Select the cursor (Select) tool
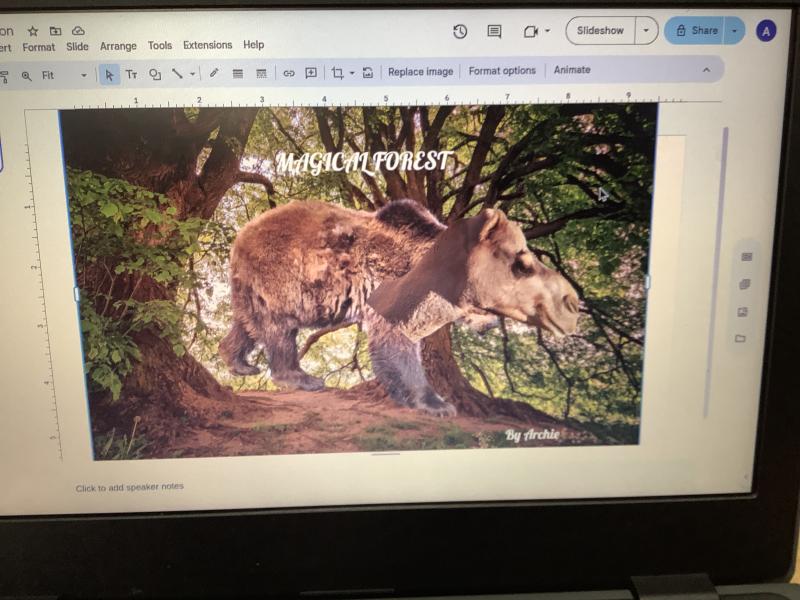800x600 pixels. pyautogui.click(x=109, y=74)
